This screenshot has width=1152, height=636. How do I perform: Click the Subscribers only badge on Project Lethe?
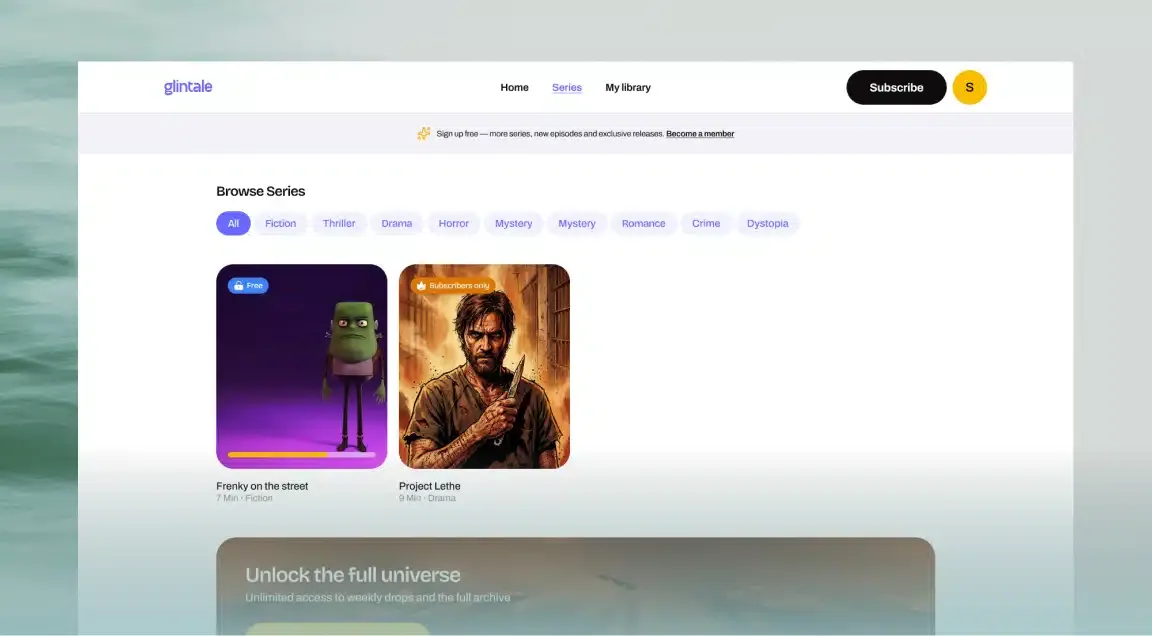click(x=453, y=286)
